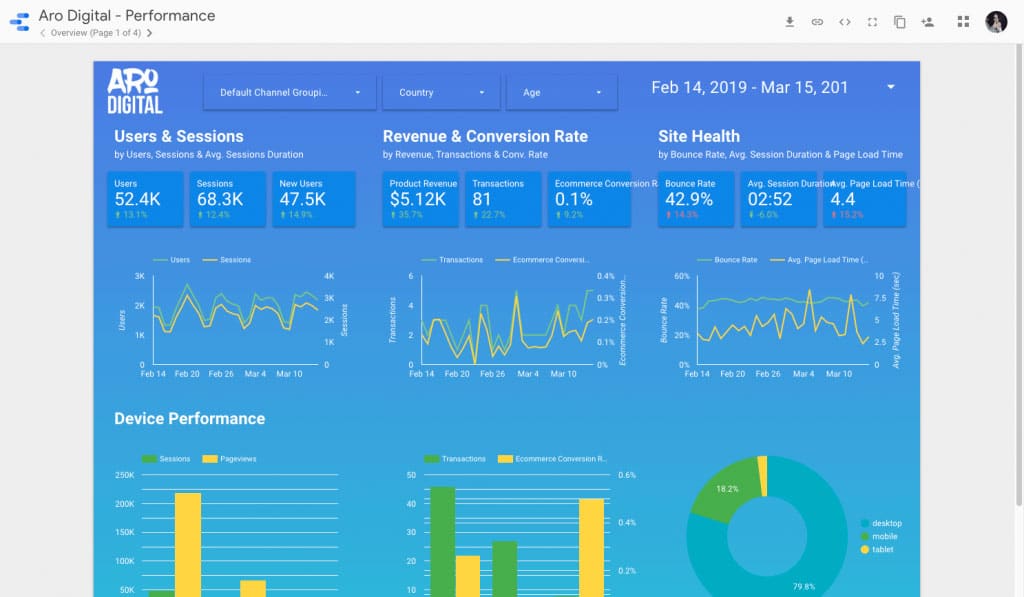Click the Users & Sessions heading
The width and height of the screenshot is (1024, 597).
pyautogui.click(x=179, y=137)
